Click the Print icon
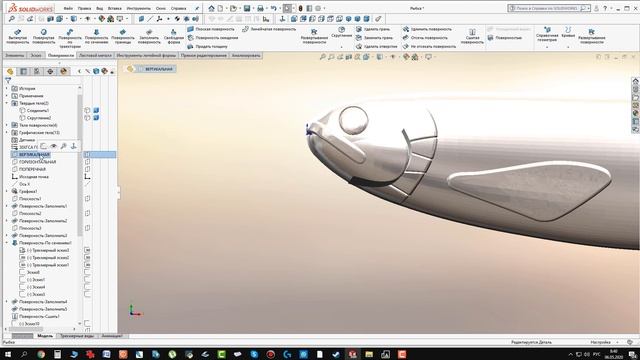 click(260, 8)
